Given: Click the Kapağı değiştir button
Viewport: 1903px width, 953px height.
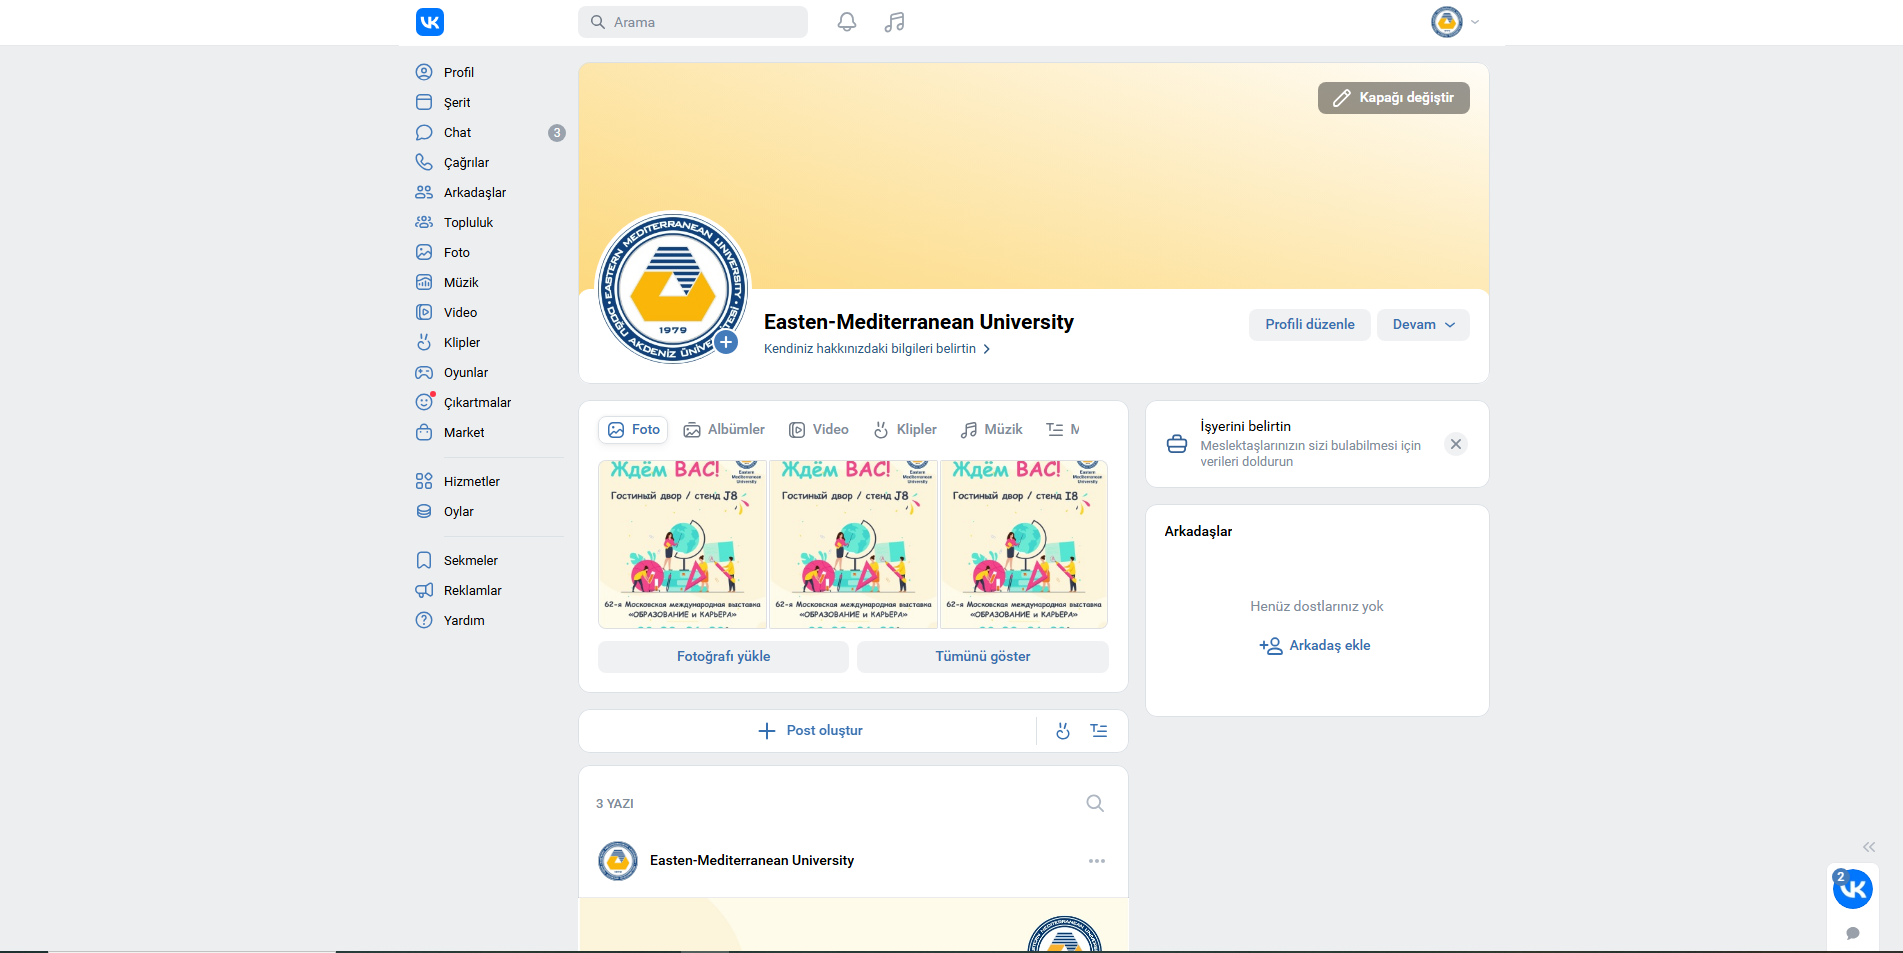Looking at the screenshot, I should (1393, 98).
